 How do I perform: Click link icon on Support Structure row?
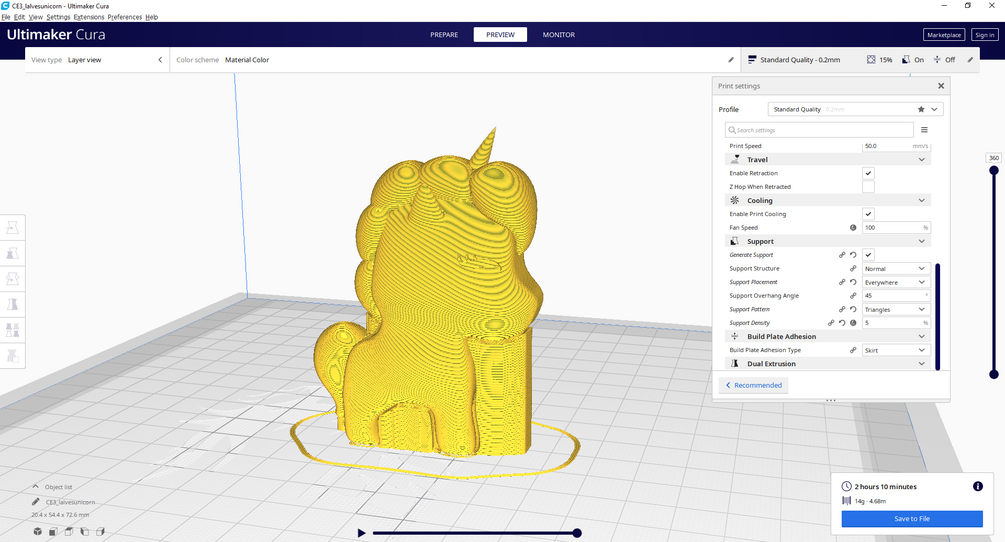(853, 268)
